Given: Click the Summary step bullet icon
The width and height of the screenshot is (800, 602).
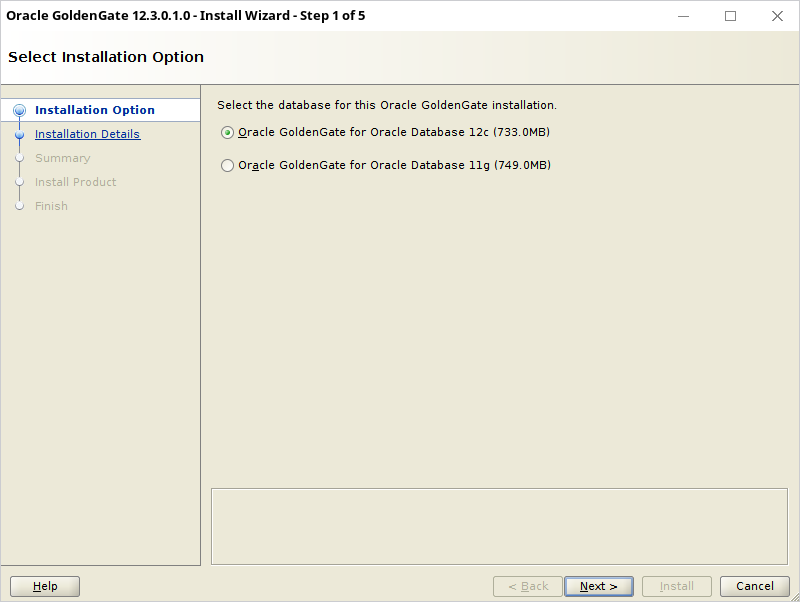Looking at the screenshot, I should [19, 158].
